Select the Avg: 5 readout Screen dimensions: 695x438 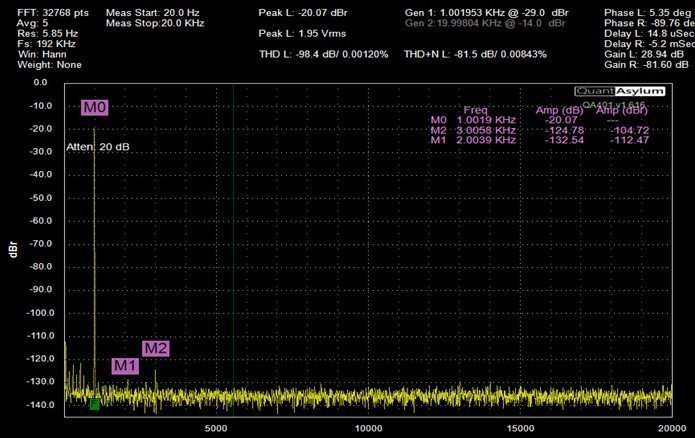[x=32, y=23]
